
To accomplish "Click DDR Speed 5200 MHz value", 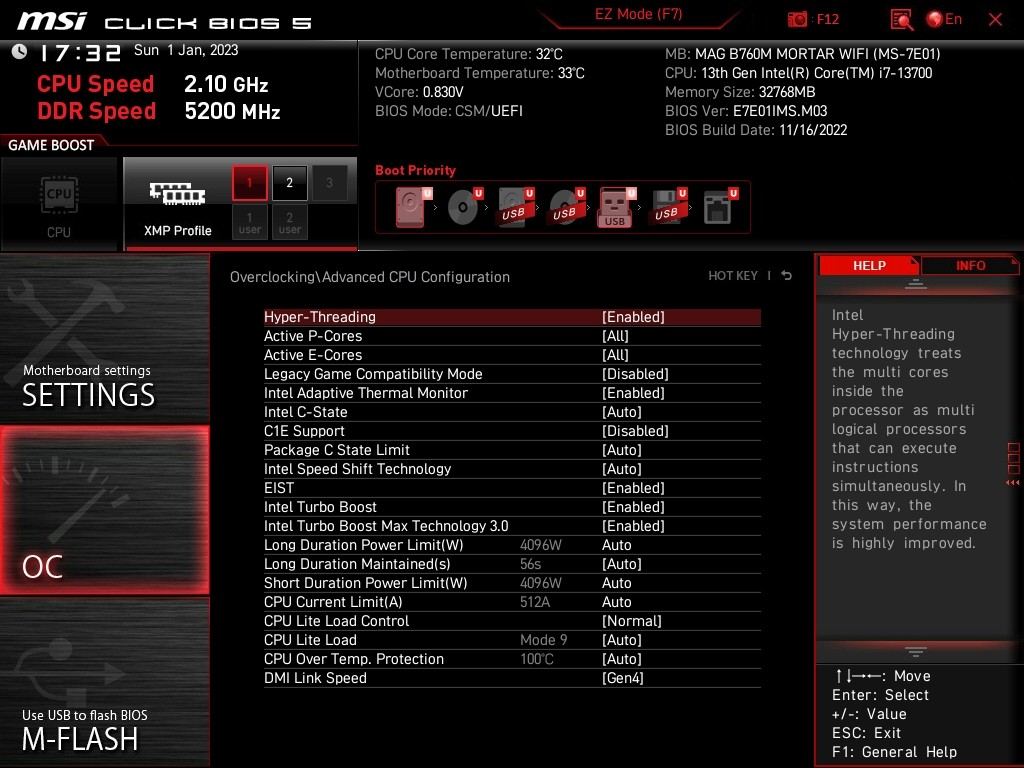I will point(232,111).
